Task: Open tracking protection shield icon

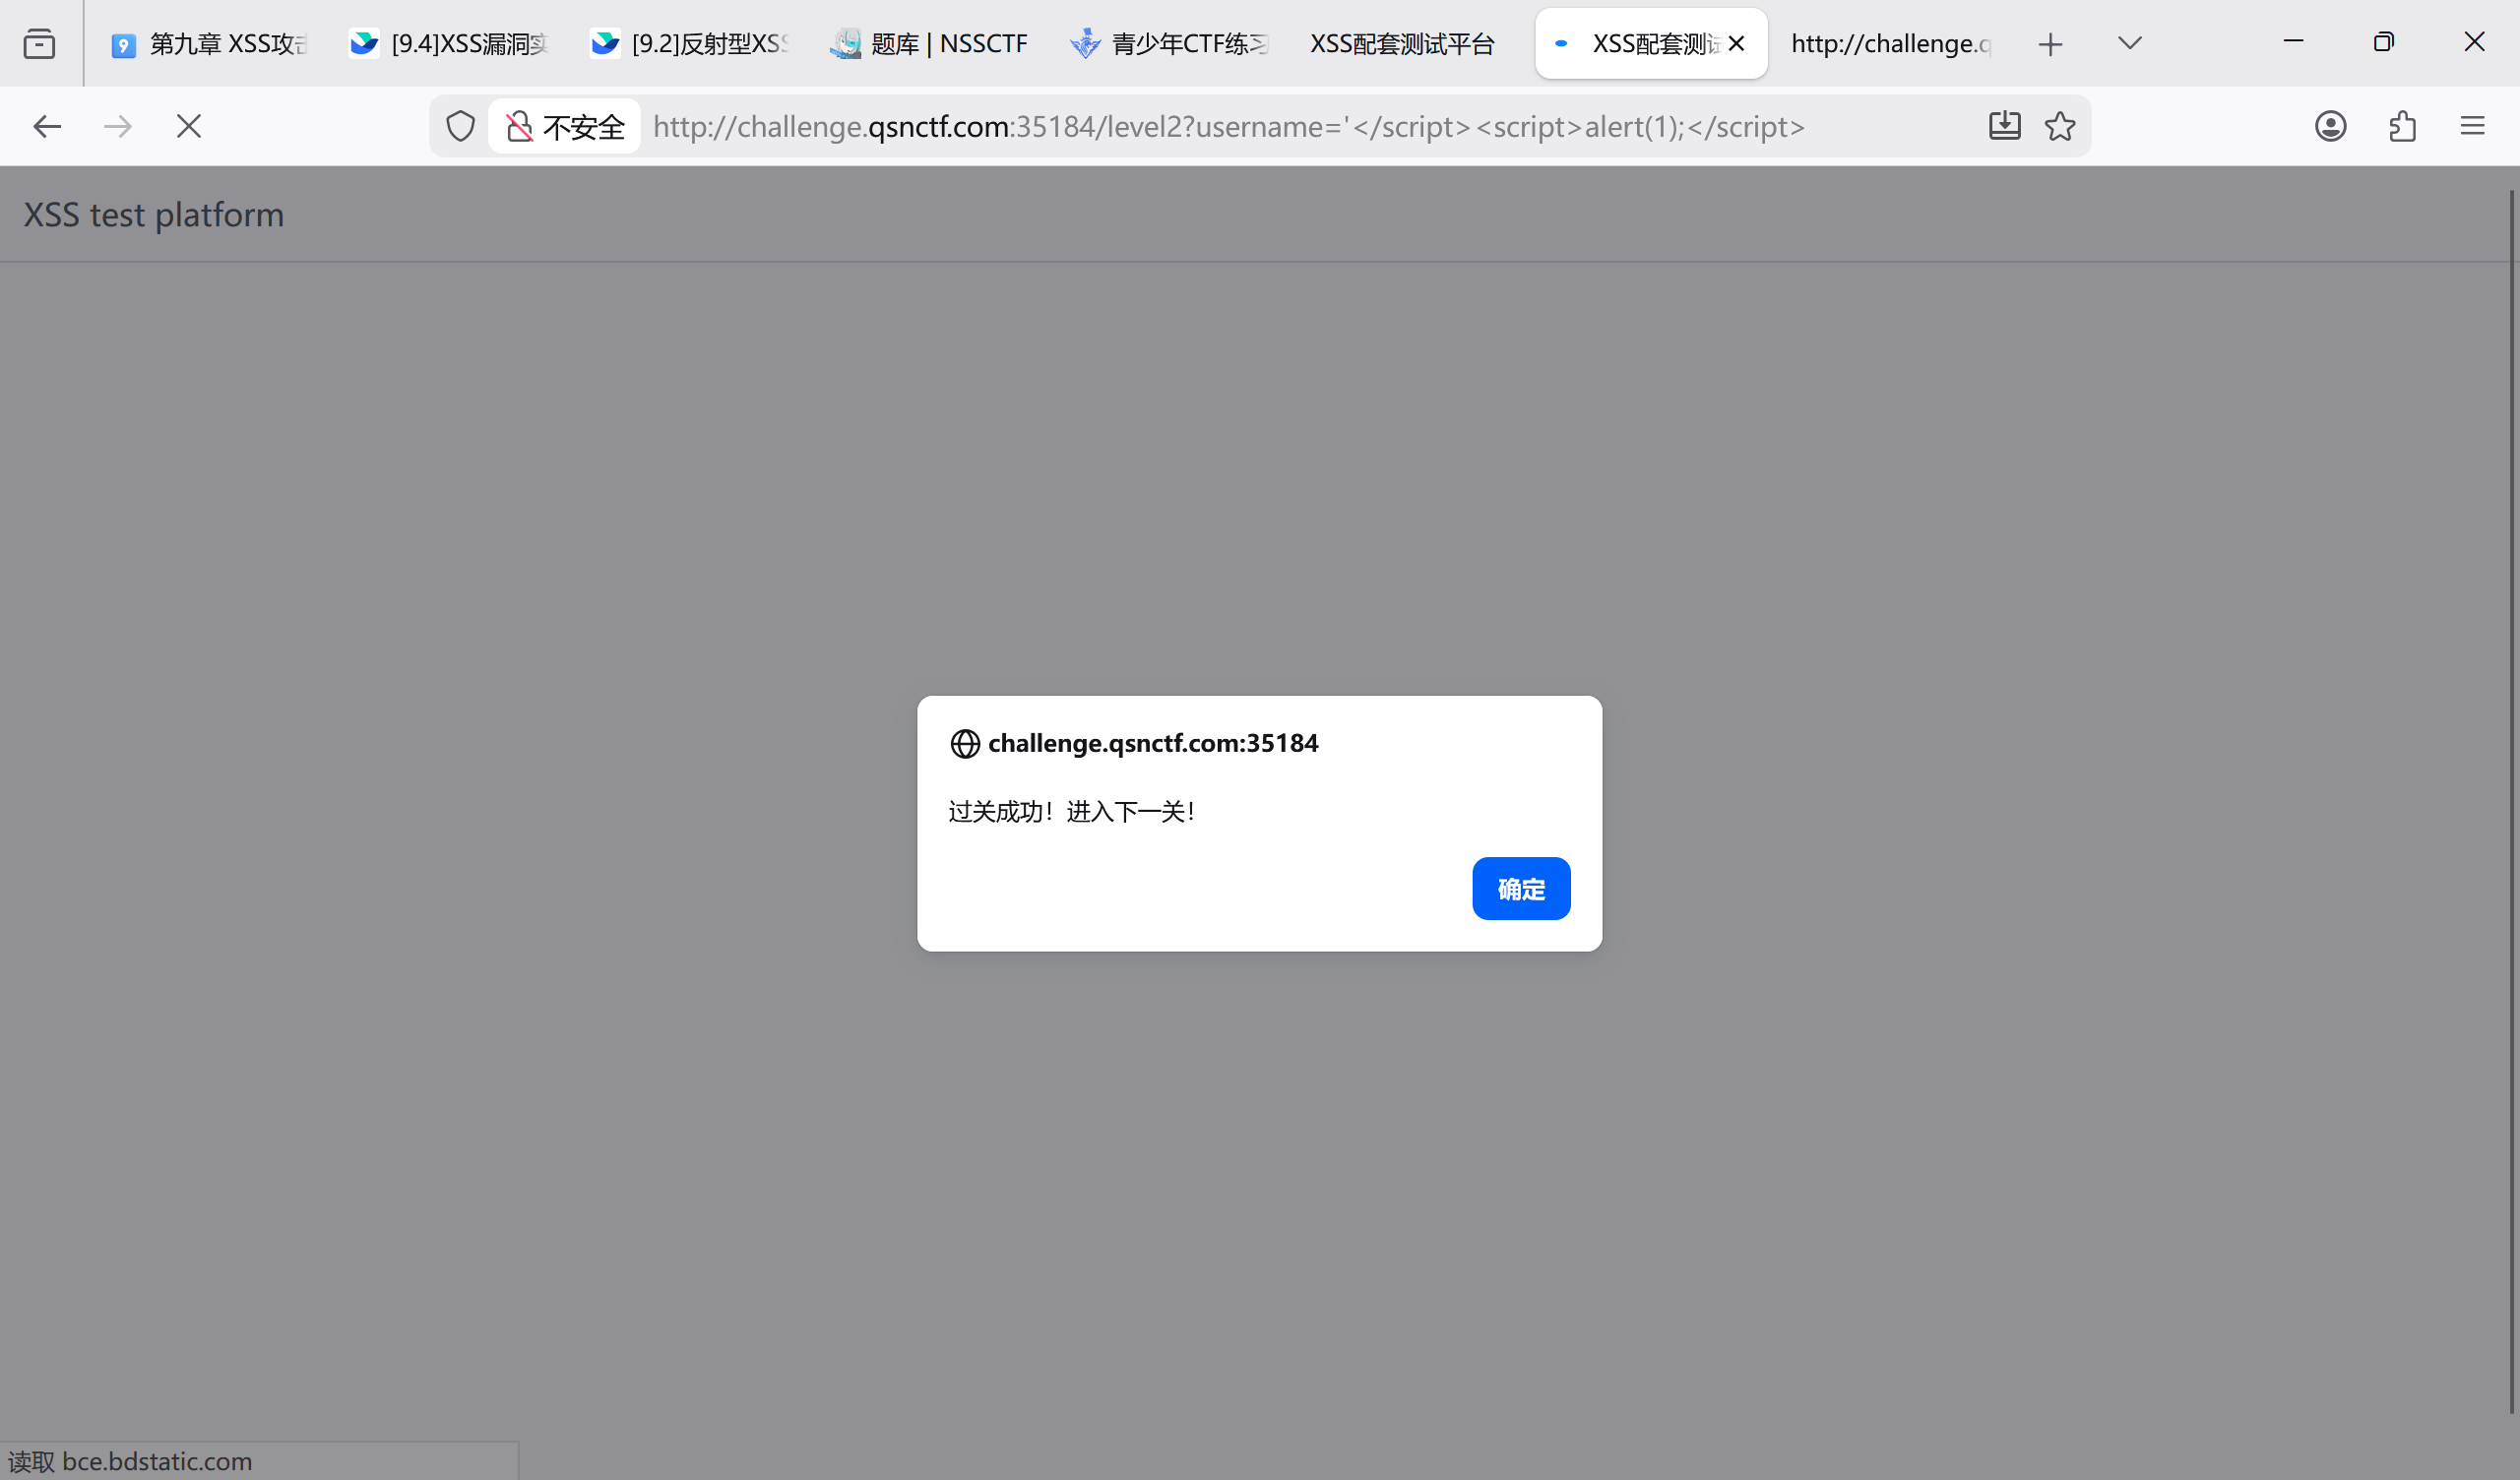Action: pyautogui.click(x=460, y=126)
